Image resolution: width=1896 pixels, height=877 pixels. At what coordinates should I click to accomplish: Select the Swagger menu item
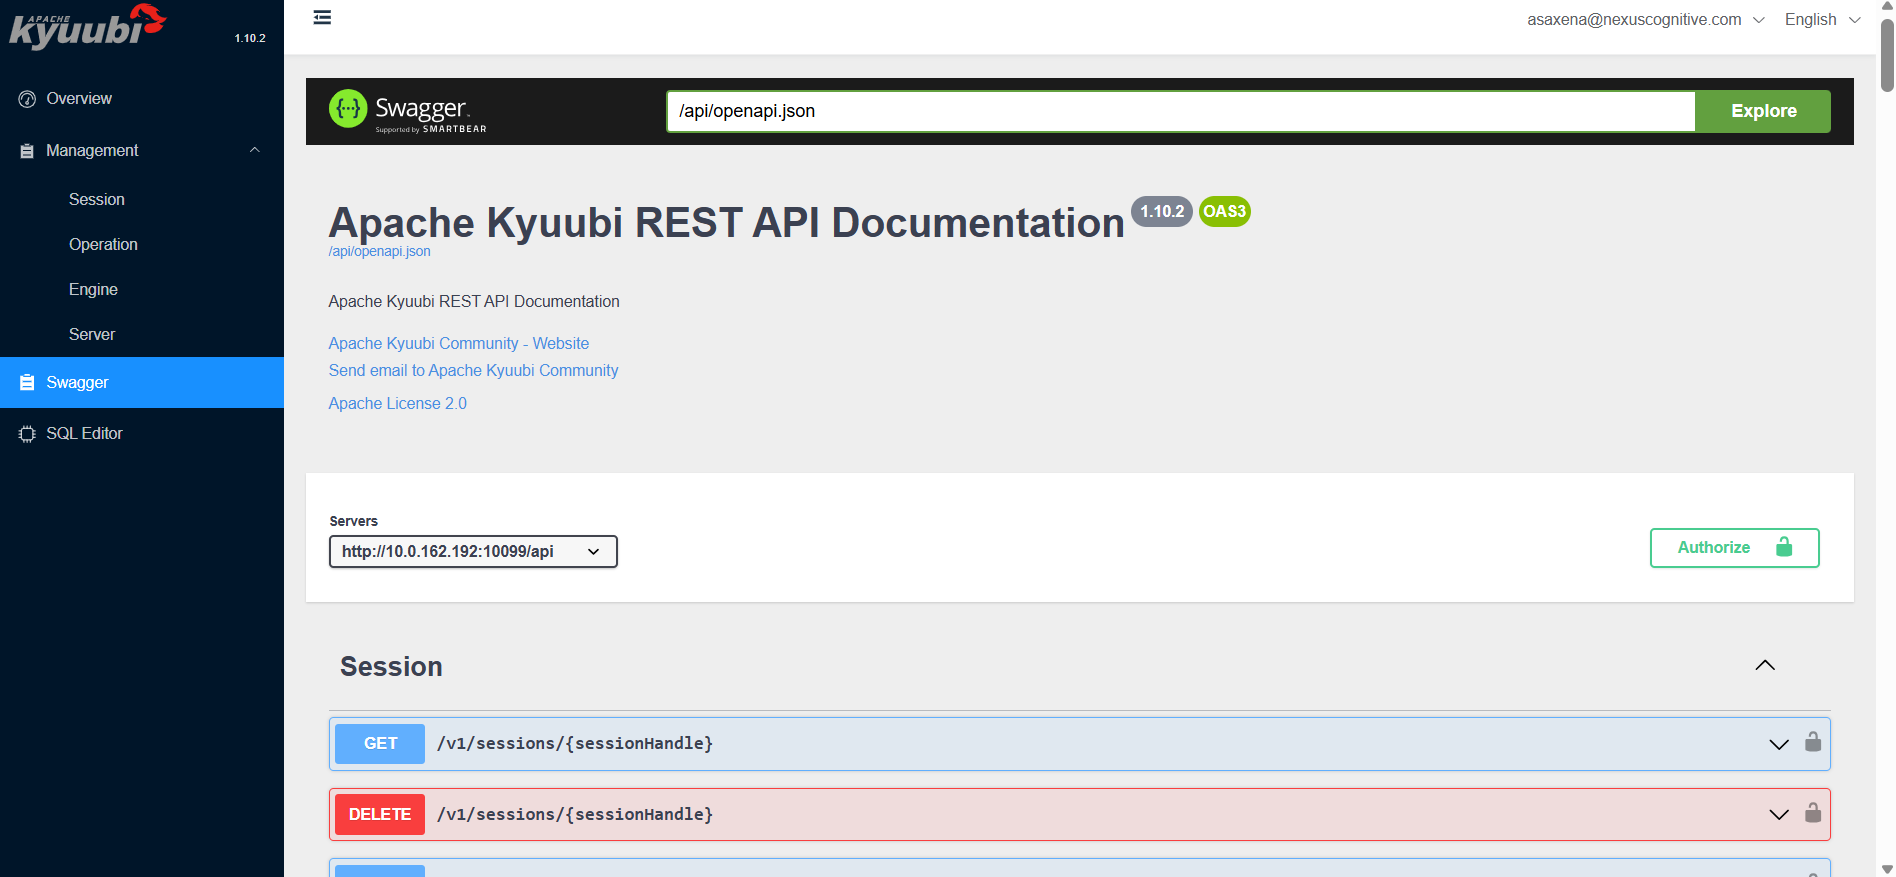(x=142, y=383)
